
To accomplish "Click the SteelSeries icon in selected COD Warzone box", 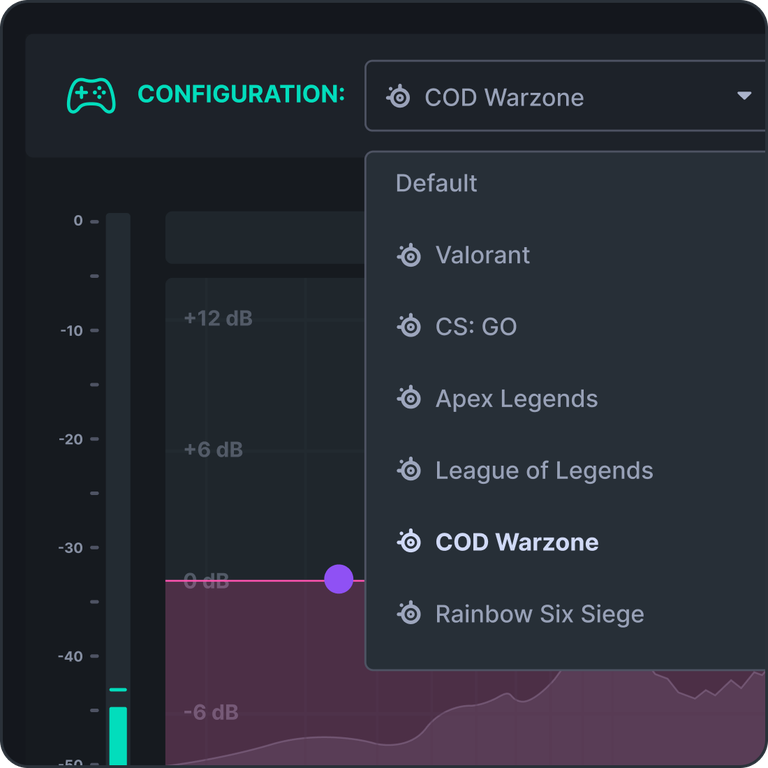I will pyautogui.click(x=398, y=97).
